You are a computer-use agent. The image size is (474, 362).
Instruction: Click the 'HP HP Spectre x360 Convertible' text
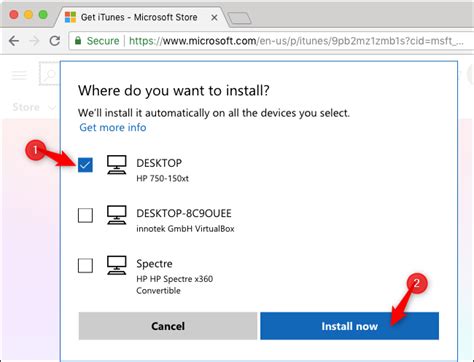point(175,285)
